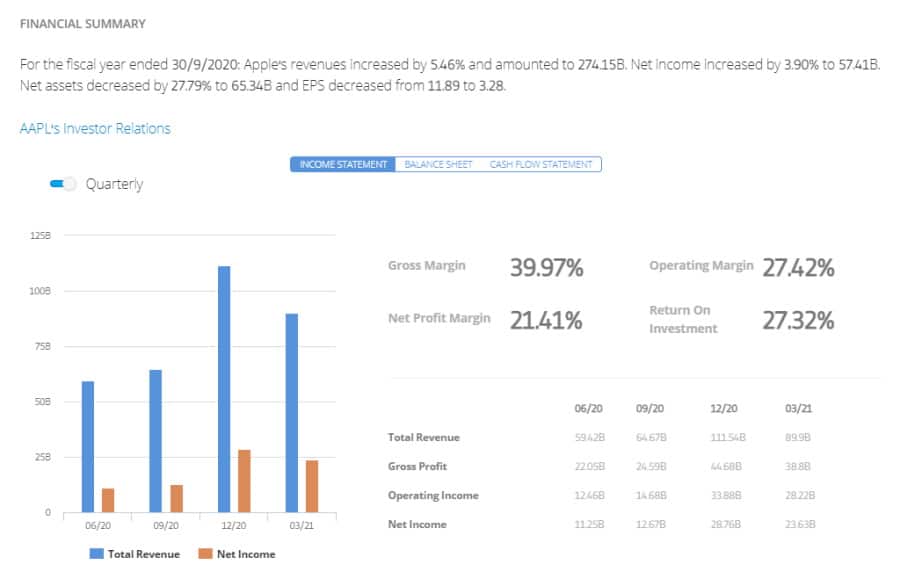Click the Operating Income row label

coord(433,495)
